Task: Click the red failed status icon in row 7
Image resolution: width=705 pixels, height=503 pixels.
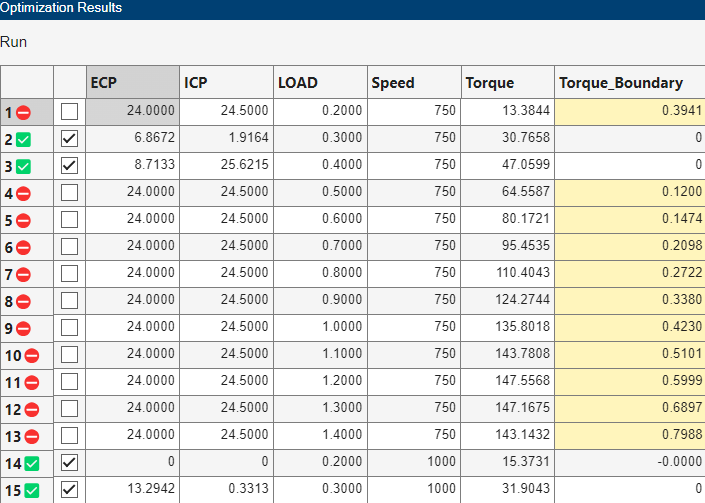Action: coord(23,274)
